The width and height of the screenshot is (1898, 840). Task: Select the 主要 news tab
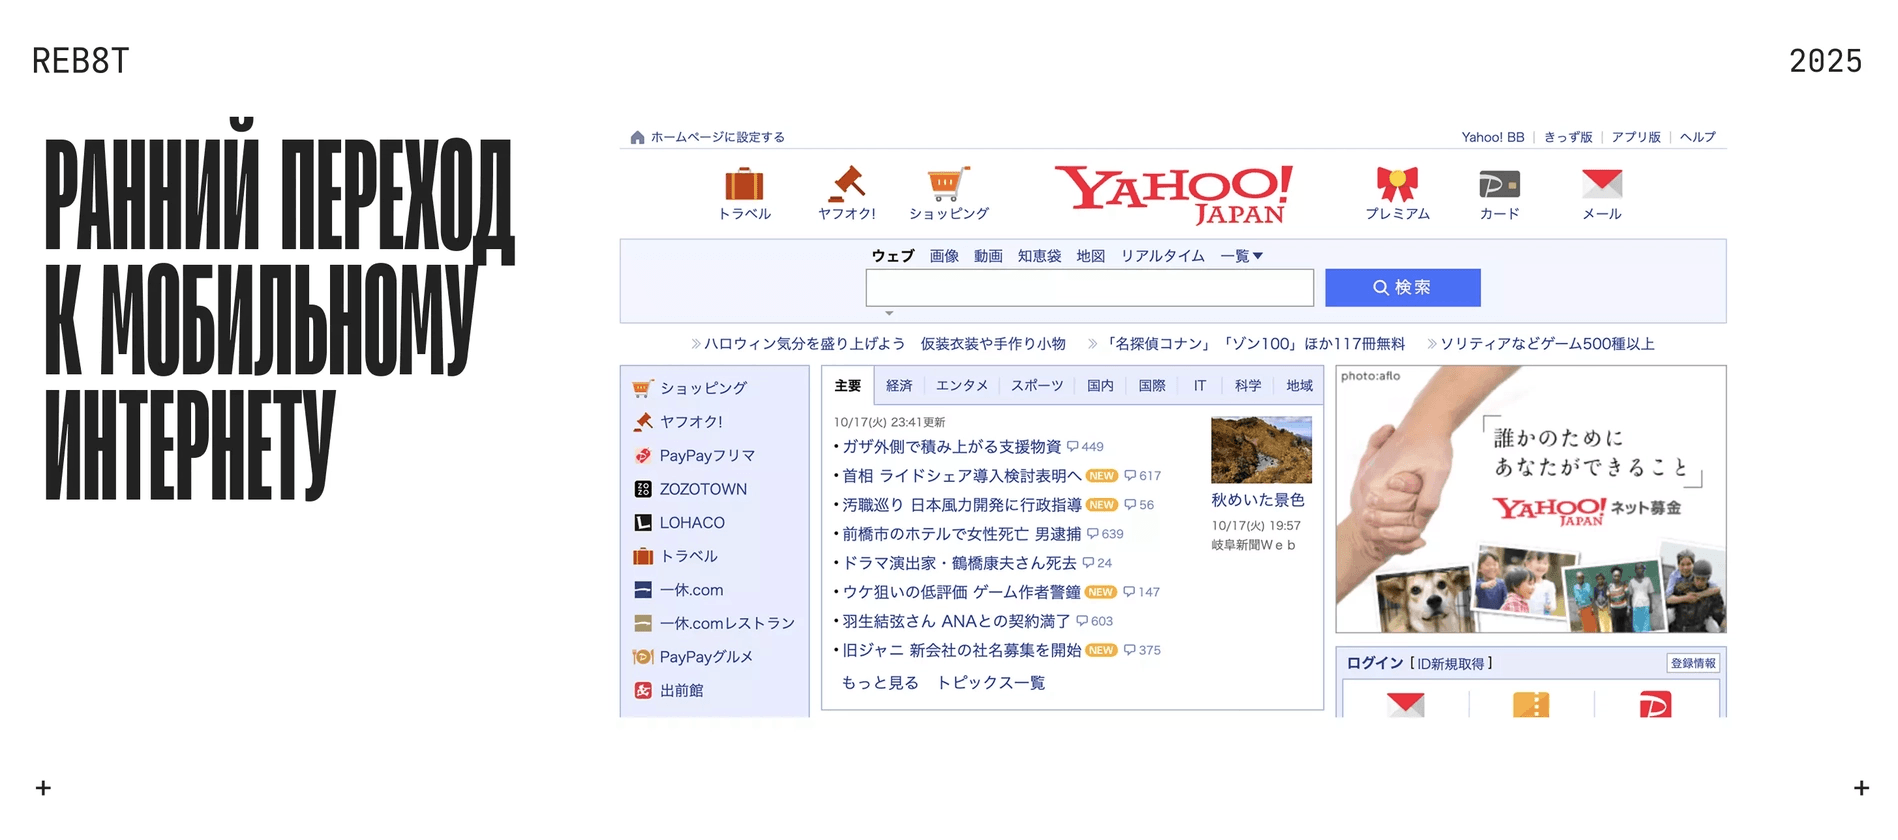click(848, 386)
